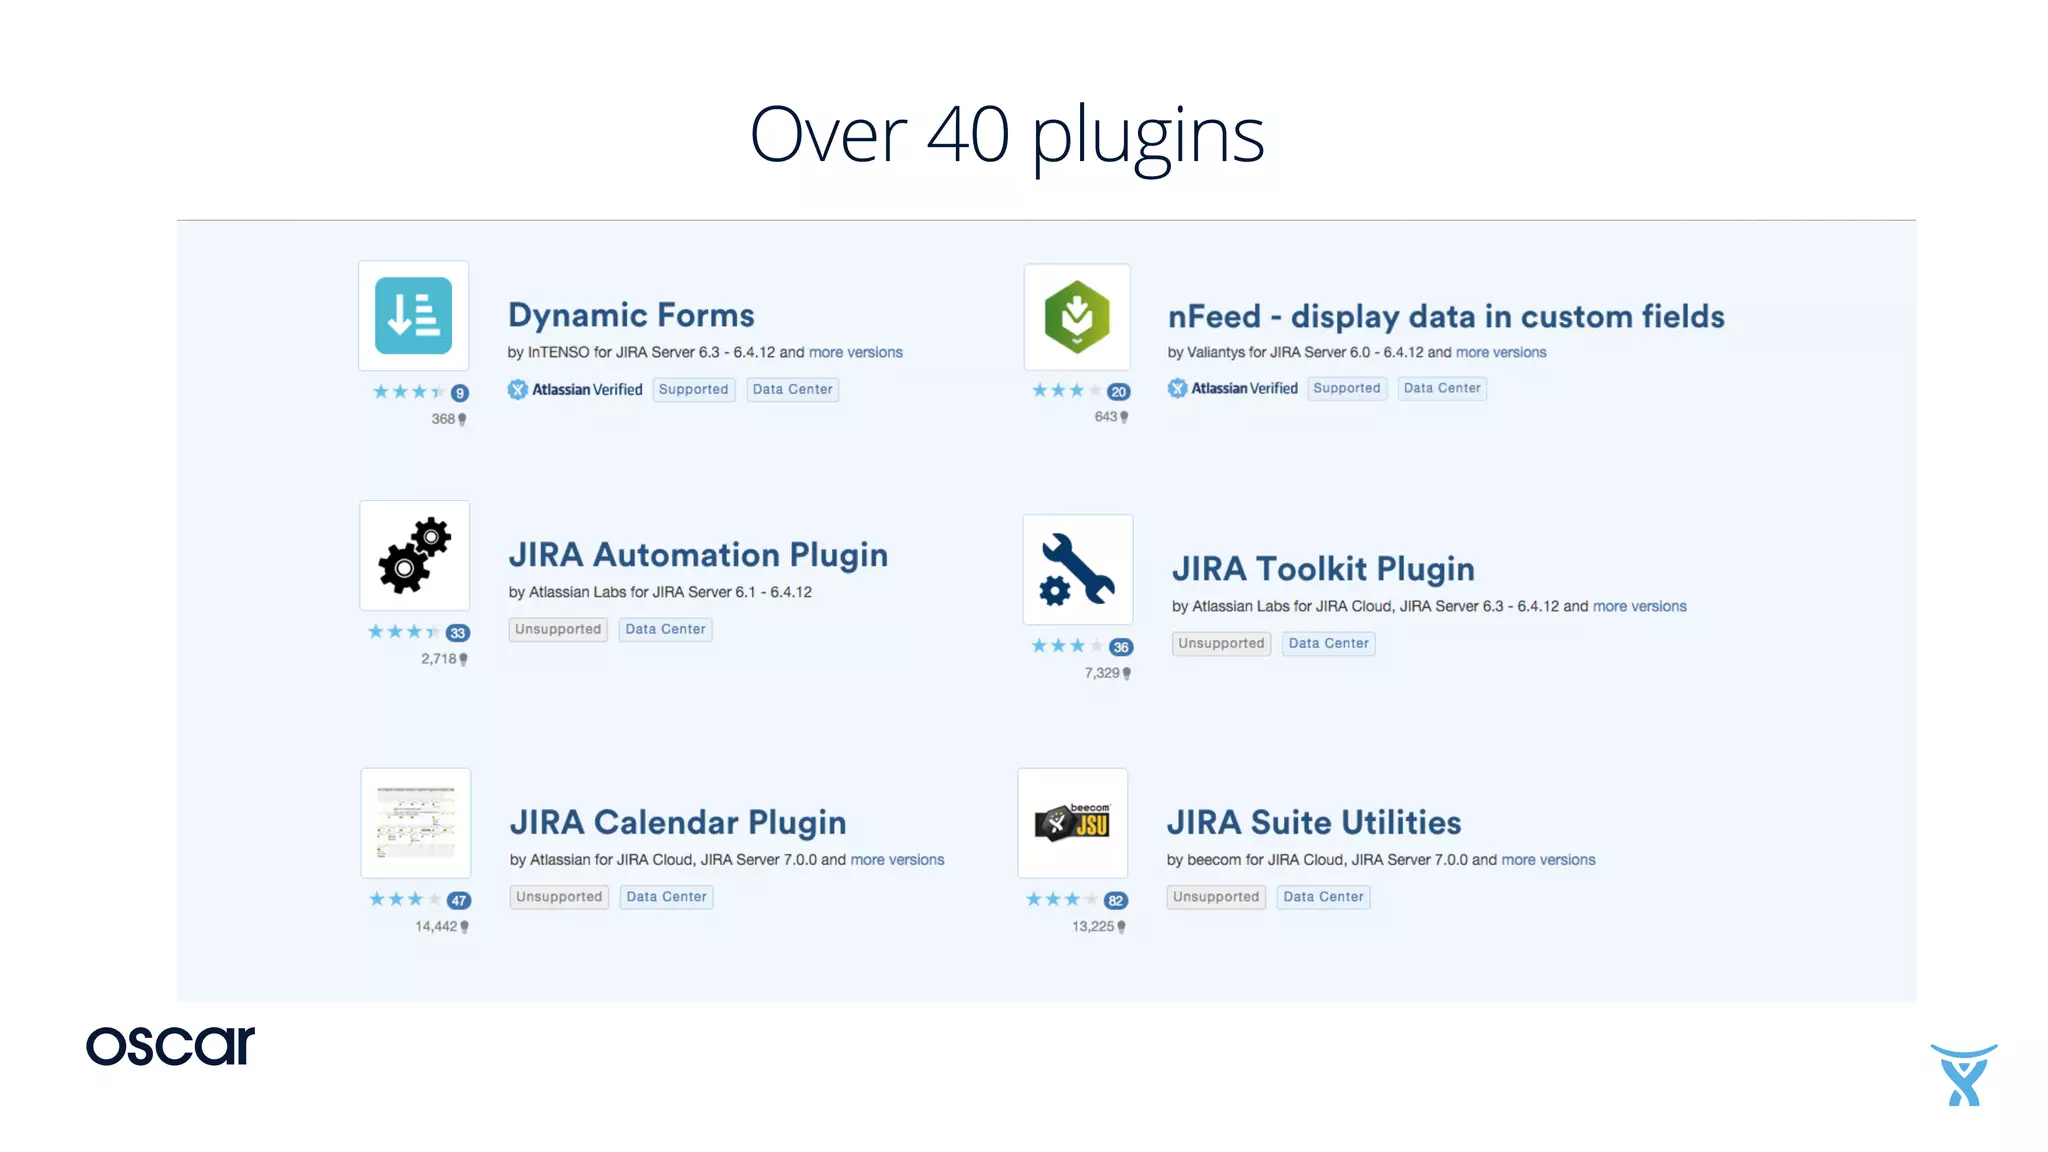Screen dimensions: 2048x1152
Task: Click the 643 install count under nFeed
Action: click(1111, 417)
